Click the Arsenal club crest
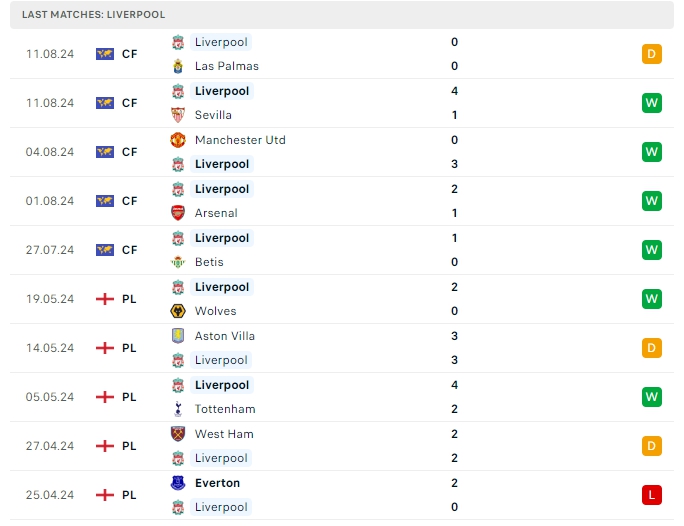684x526 pixels. click(177, 213)
